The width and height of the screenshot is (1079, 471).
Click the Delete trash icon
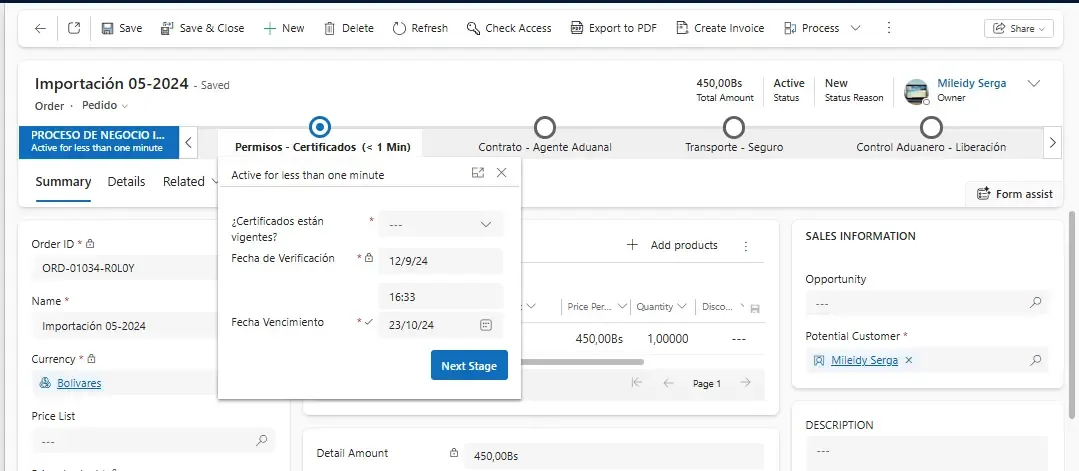tap(348, 28)
